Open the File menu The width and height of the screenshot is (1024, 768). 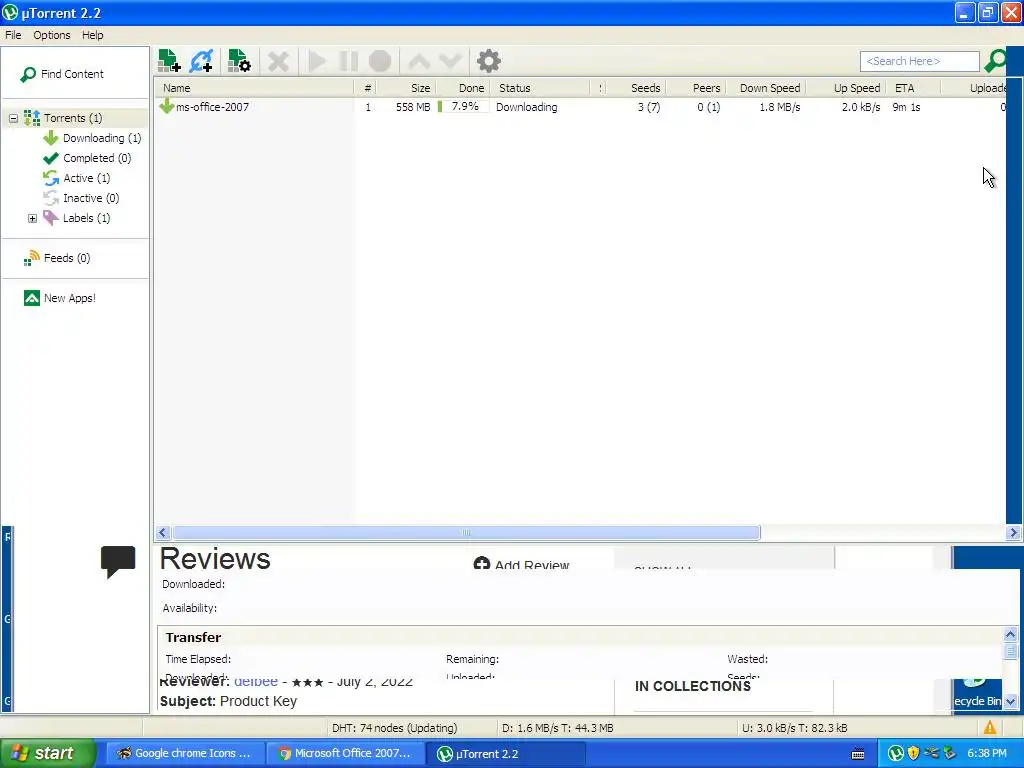tap(13, 35)
